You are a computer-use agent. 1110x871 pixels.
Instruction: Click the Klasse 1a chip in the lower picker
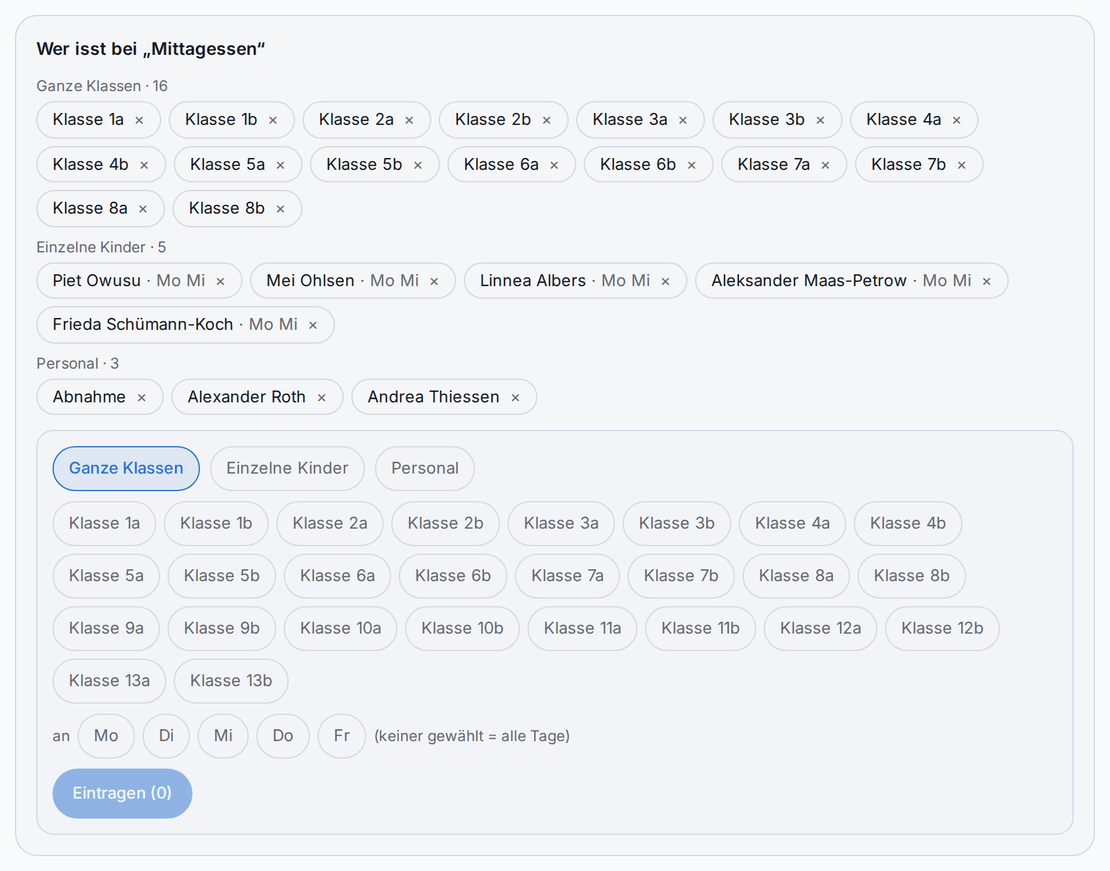tap(104, 523)
